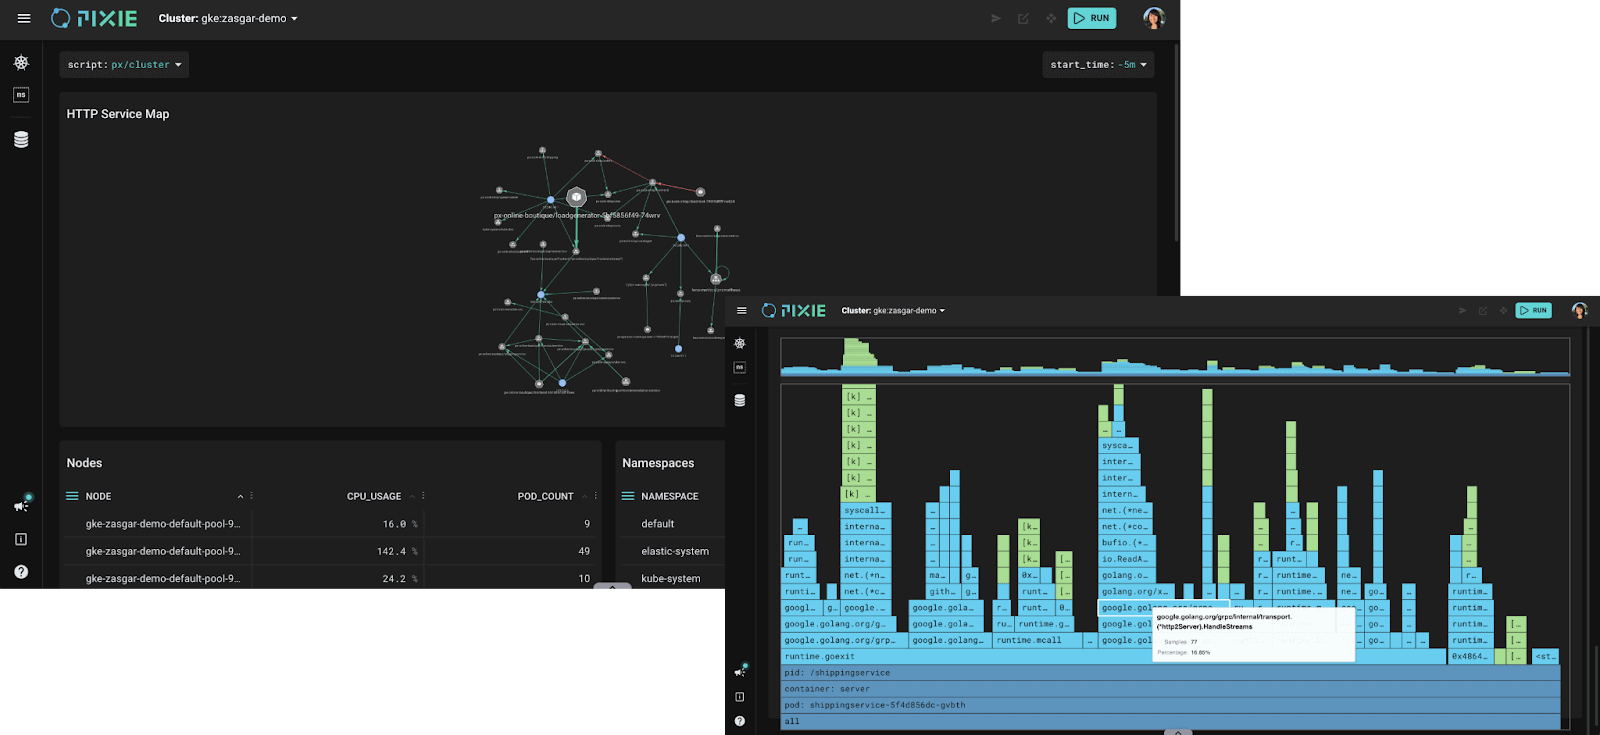Click node row with 24.2 % CPU usage
Viewport: 1600px width, 735px height.
pyautogui.click(x=330, y=577)
